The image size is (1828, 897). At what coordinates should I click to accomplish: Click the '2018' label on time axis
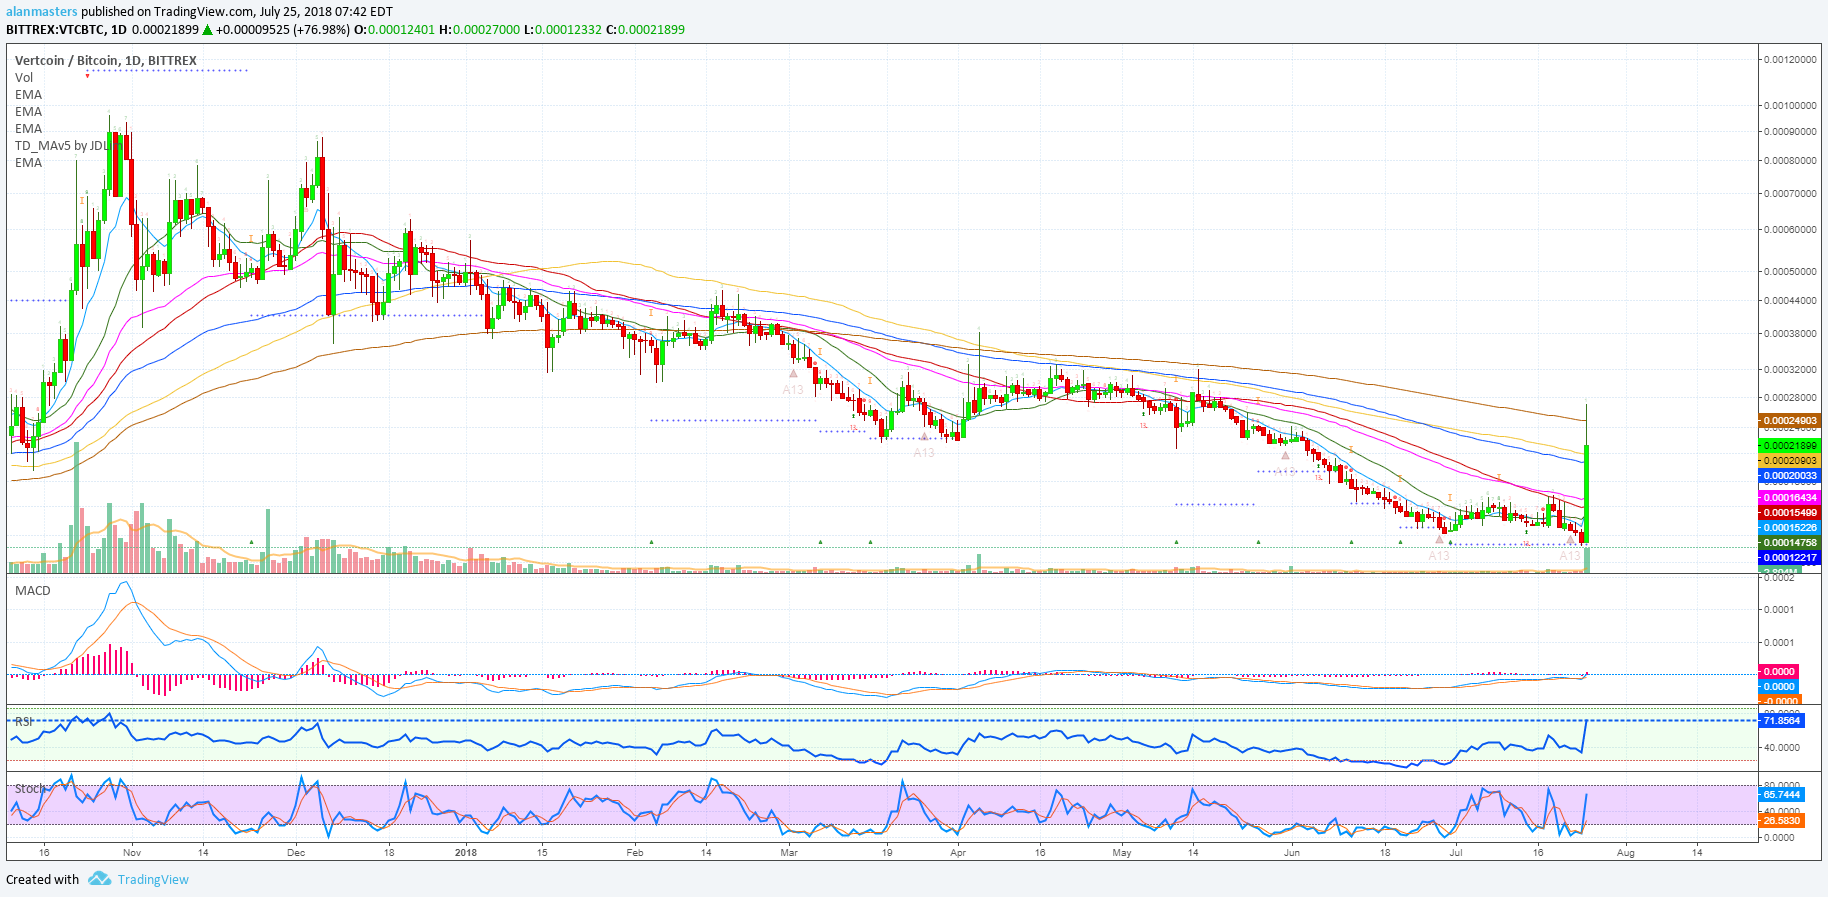click(x=465, y=853)
